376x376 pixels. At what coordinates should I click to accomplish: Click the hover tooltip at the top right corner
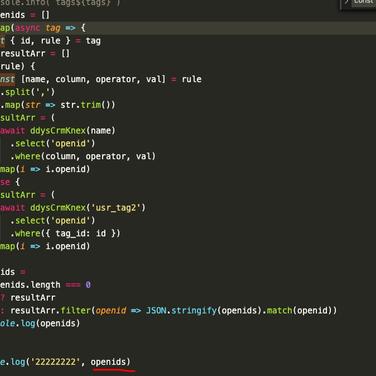(x=358, y=5)
